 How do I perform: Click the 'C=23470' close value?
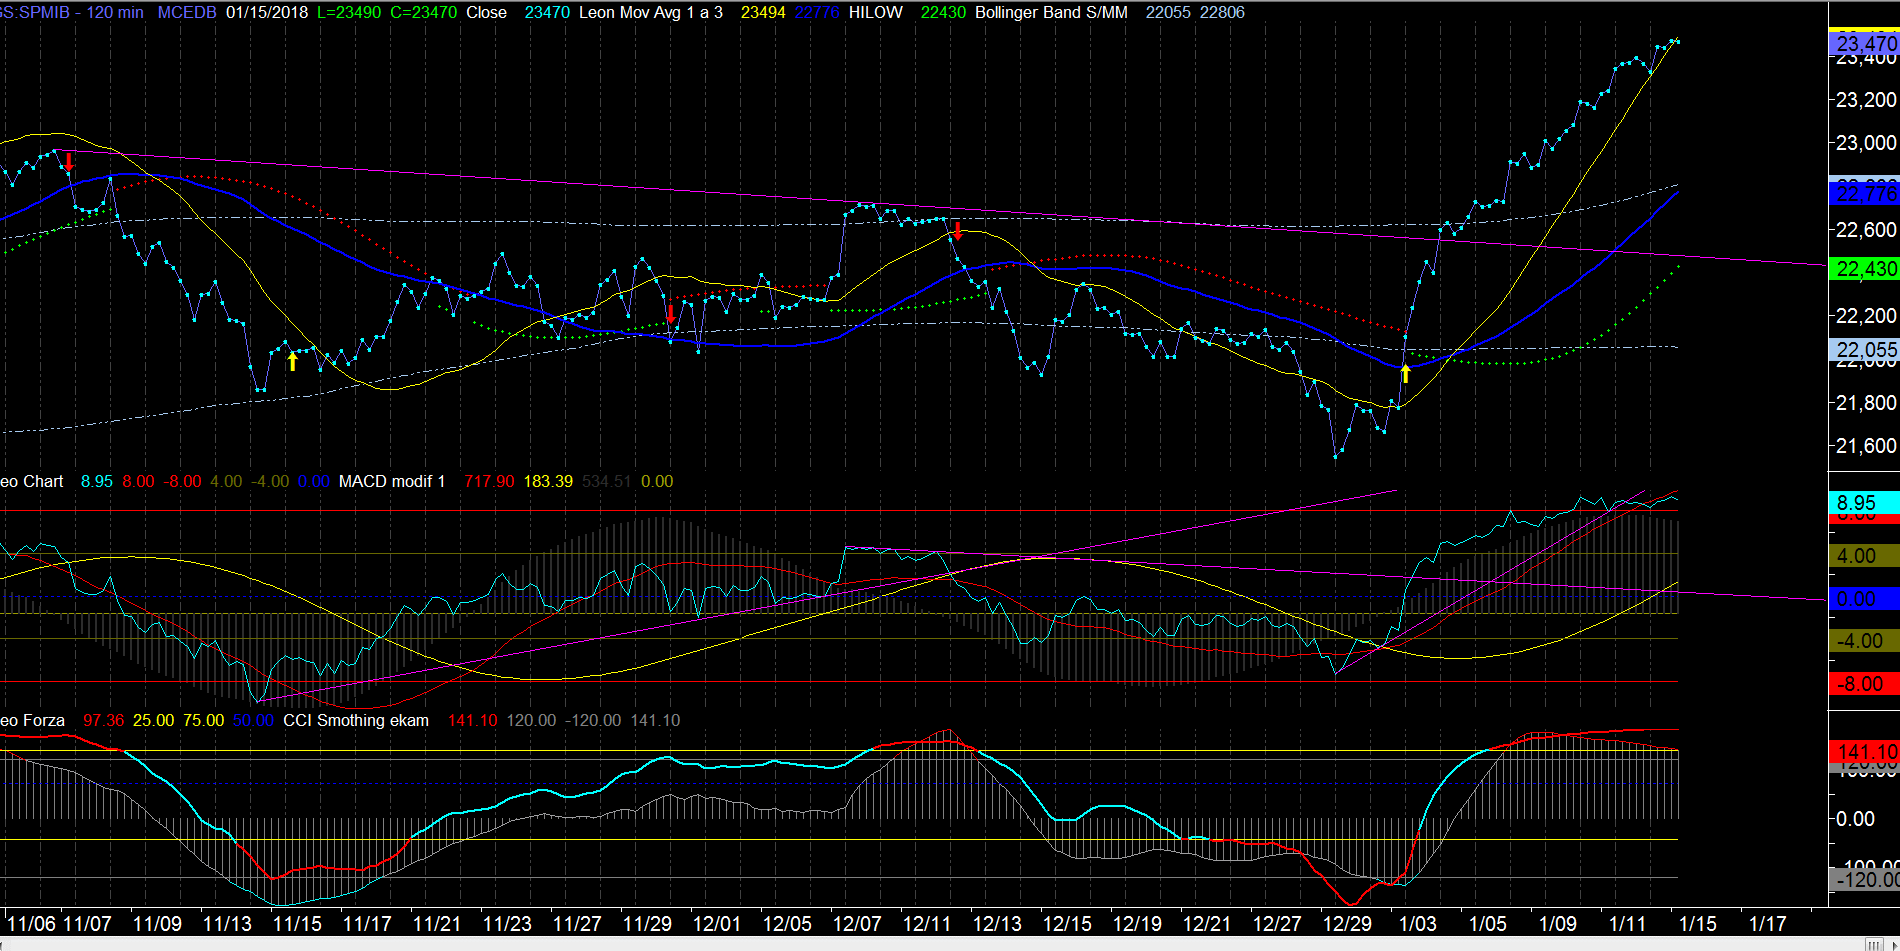(424, 13)
